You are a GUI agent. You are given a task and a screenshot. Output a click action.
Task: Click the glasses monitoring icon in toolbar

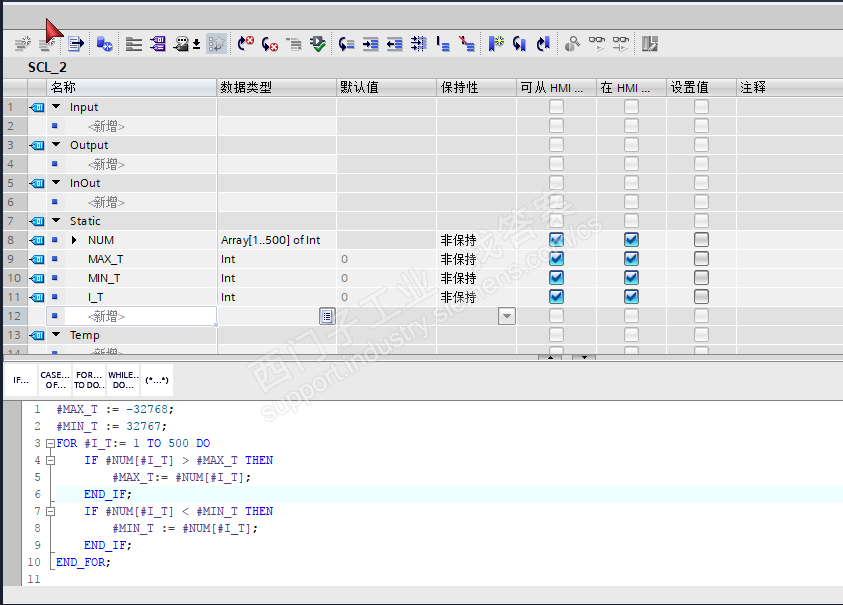[x=597, y=44]
